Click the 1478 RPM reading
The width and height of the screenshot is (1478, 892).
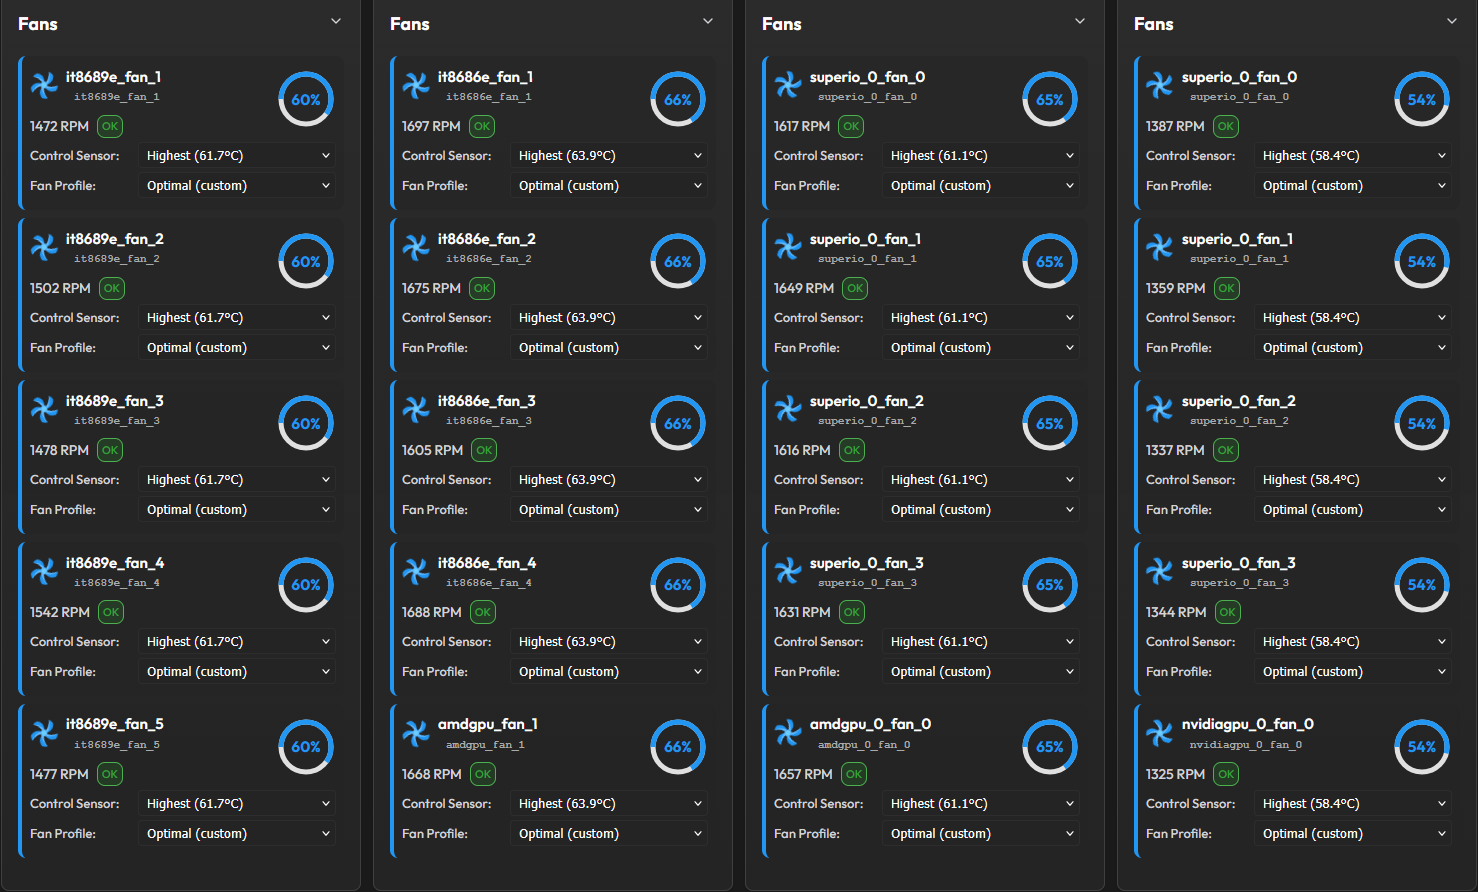[x=59, y=450]
